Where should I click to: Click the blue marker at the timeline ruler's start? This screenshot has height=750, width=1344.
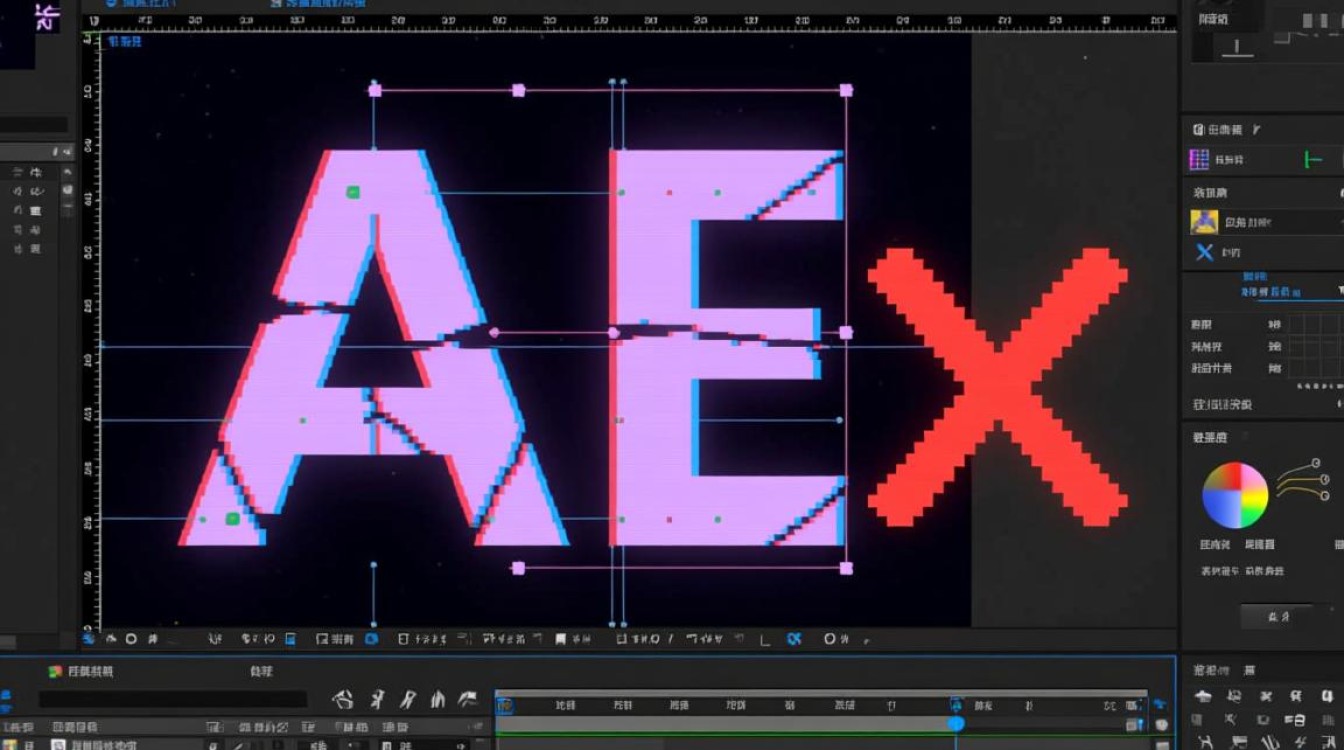505,705
